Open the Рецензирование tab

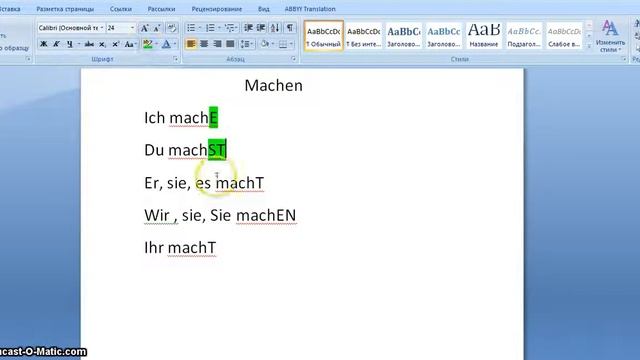[x=217, y=9]
